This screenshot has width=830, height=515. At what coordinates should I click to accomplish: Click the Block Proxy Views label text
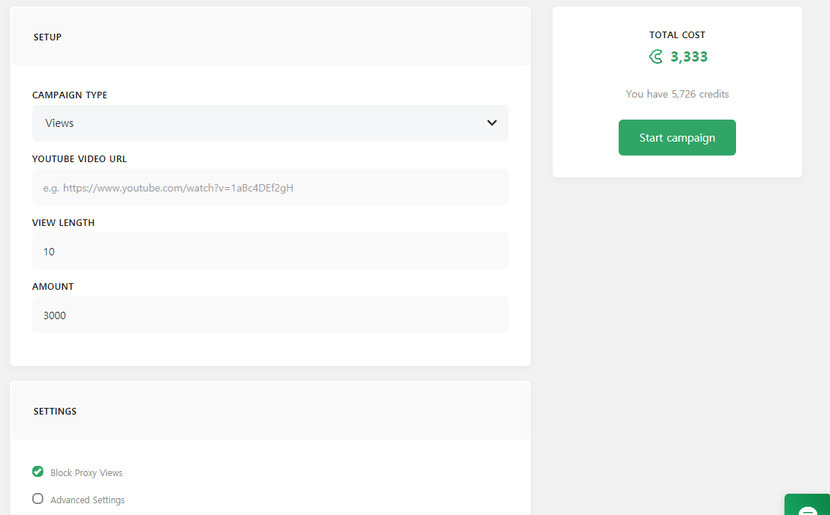tap(86, 473)
